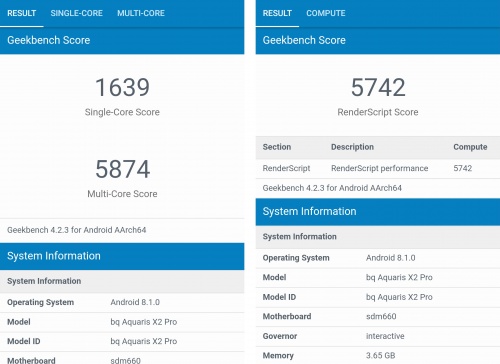Click the 1639 Single-Core Score value
Image resolution: width=500 pixels, height=364 pixels.
pos(122,87)
